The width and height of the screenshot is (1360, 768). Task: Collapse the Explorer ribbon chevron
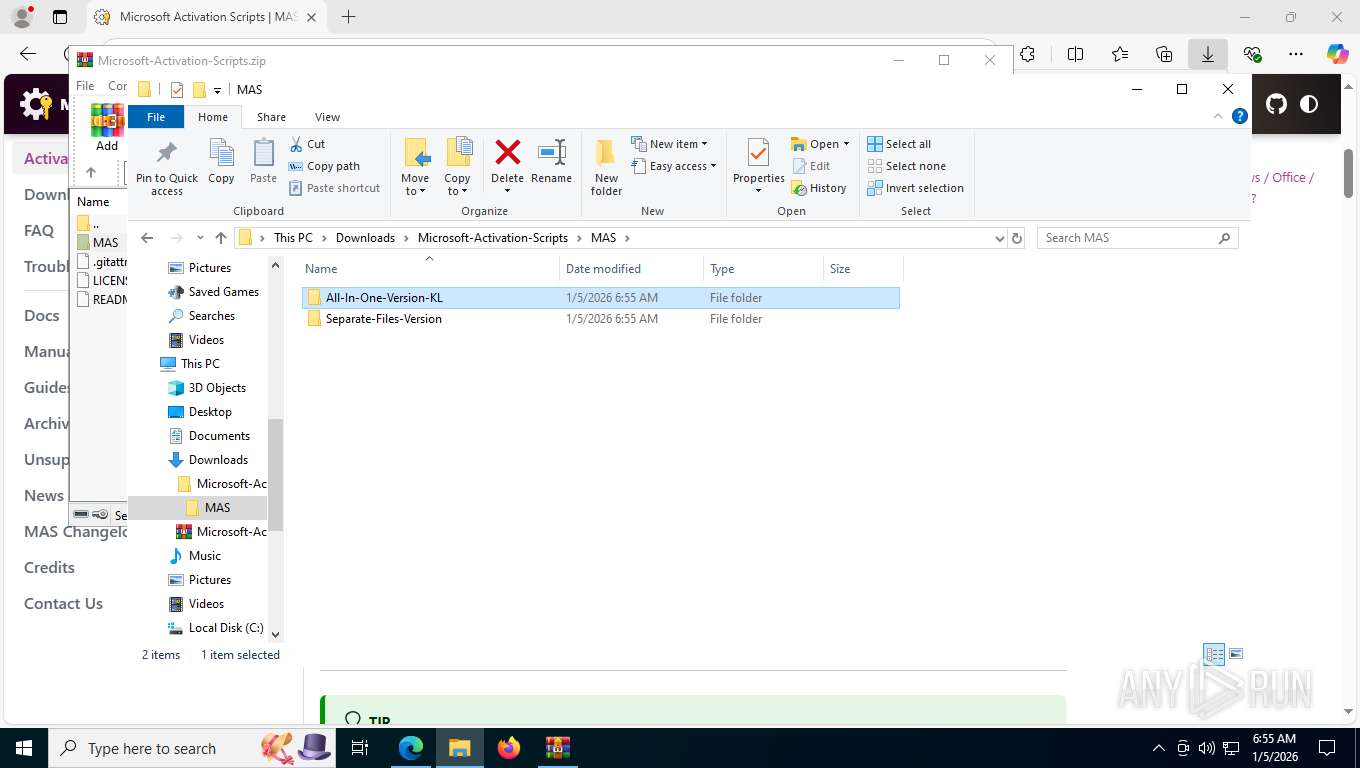(1218, 116)
